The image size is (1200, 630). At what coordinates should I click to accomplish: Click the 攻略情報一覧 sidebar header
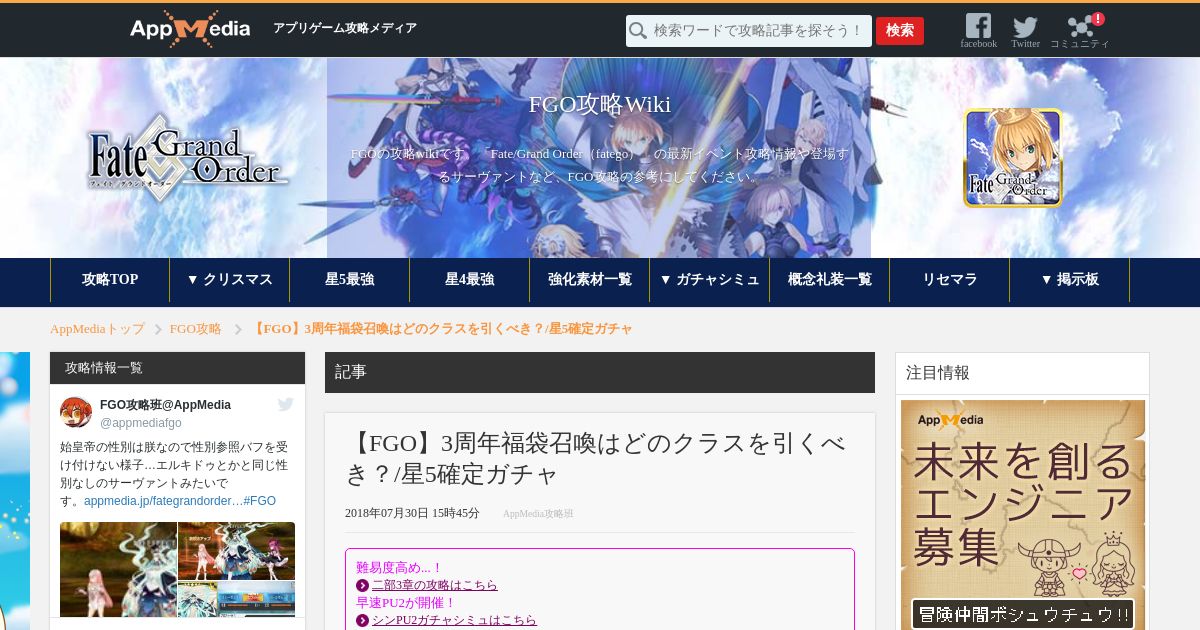click(177, 368)
